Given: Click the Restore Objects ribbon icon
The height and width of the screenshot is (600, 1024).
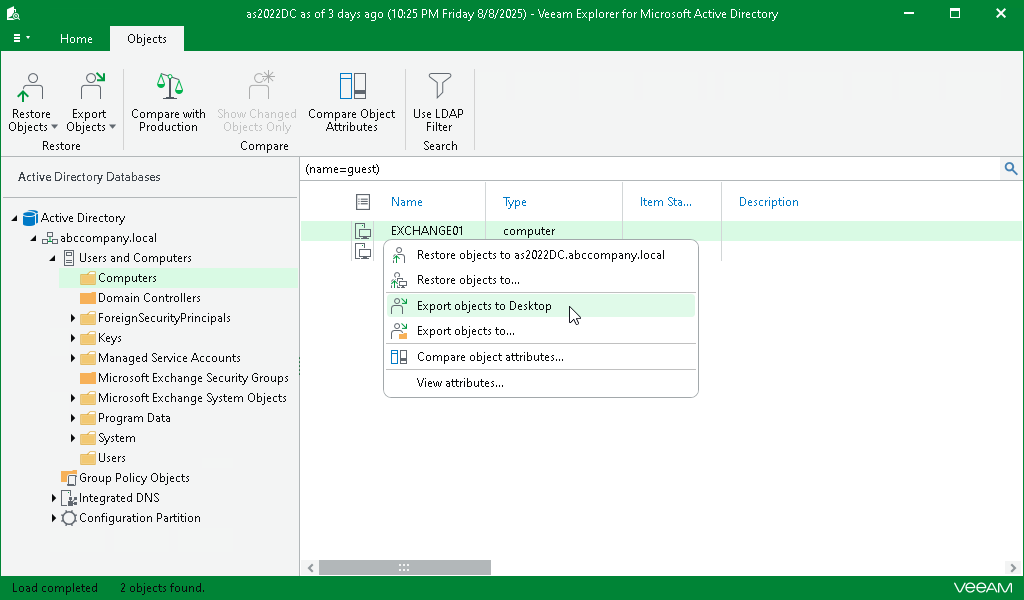Looking at the screenshot, I should click(x=31, y=87).
